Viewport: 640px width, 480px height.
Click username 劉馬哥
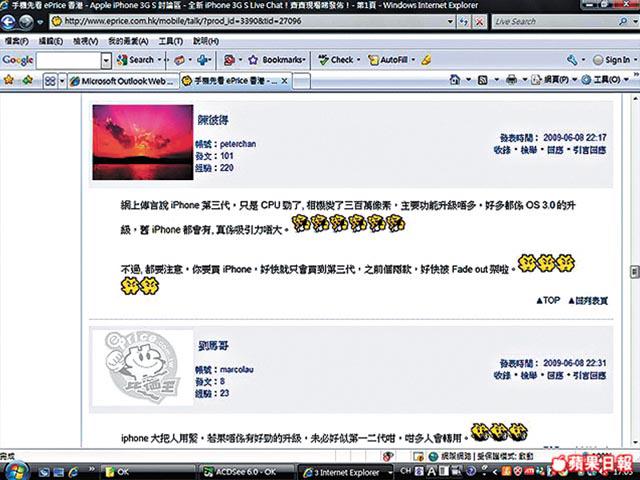213,346
